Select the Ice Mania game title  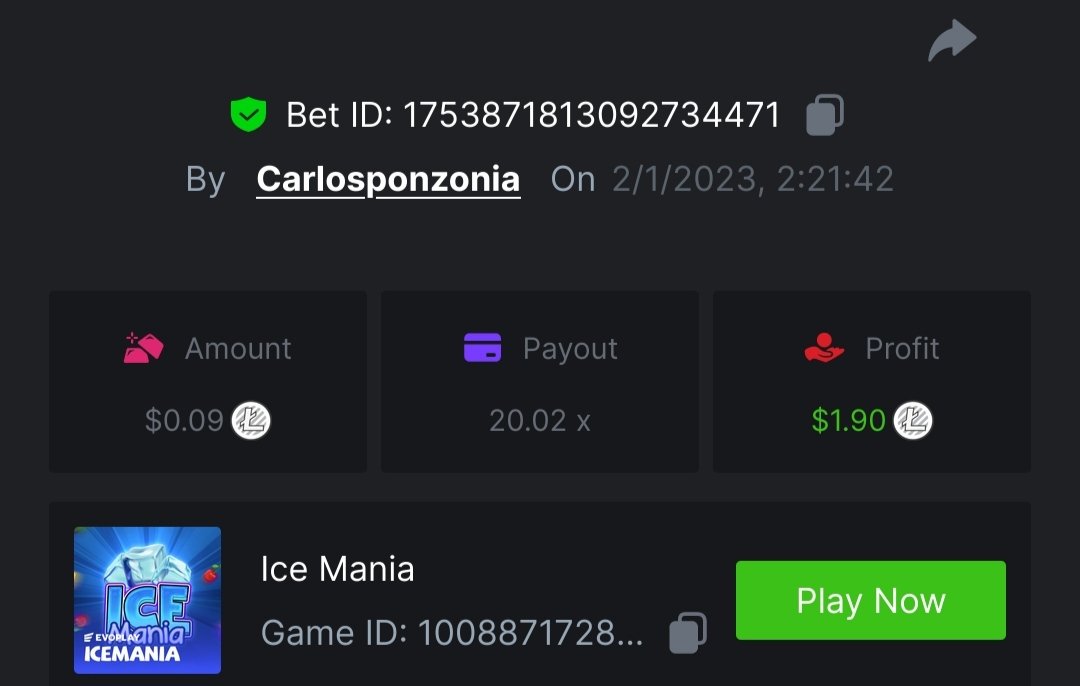pyautogui.click(x=337, y=569)
